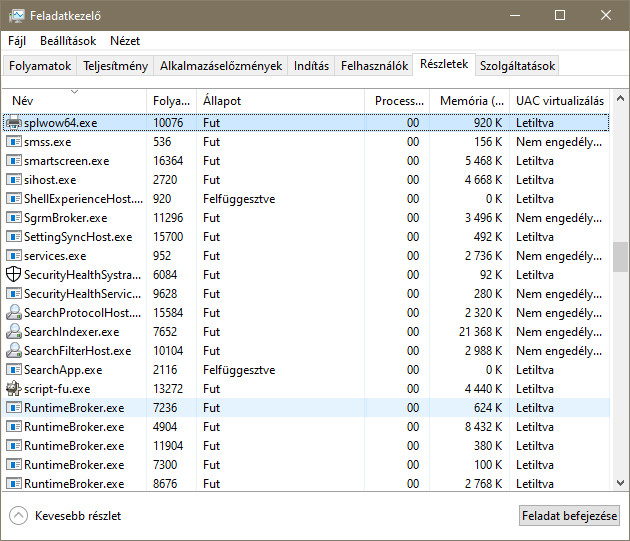Click the vertical scrollbar thumb

pyautogui.click(x=620, y=257)
